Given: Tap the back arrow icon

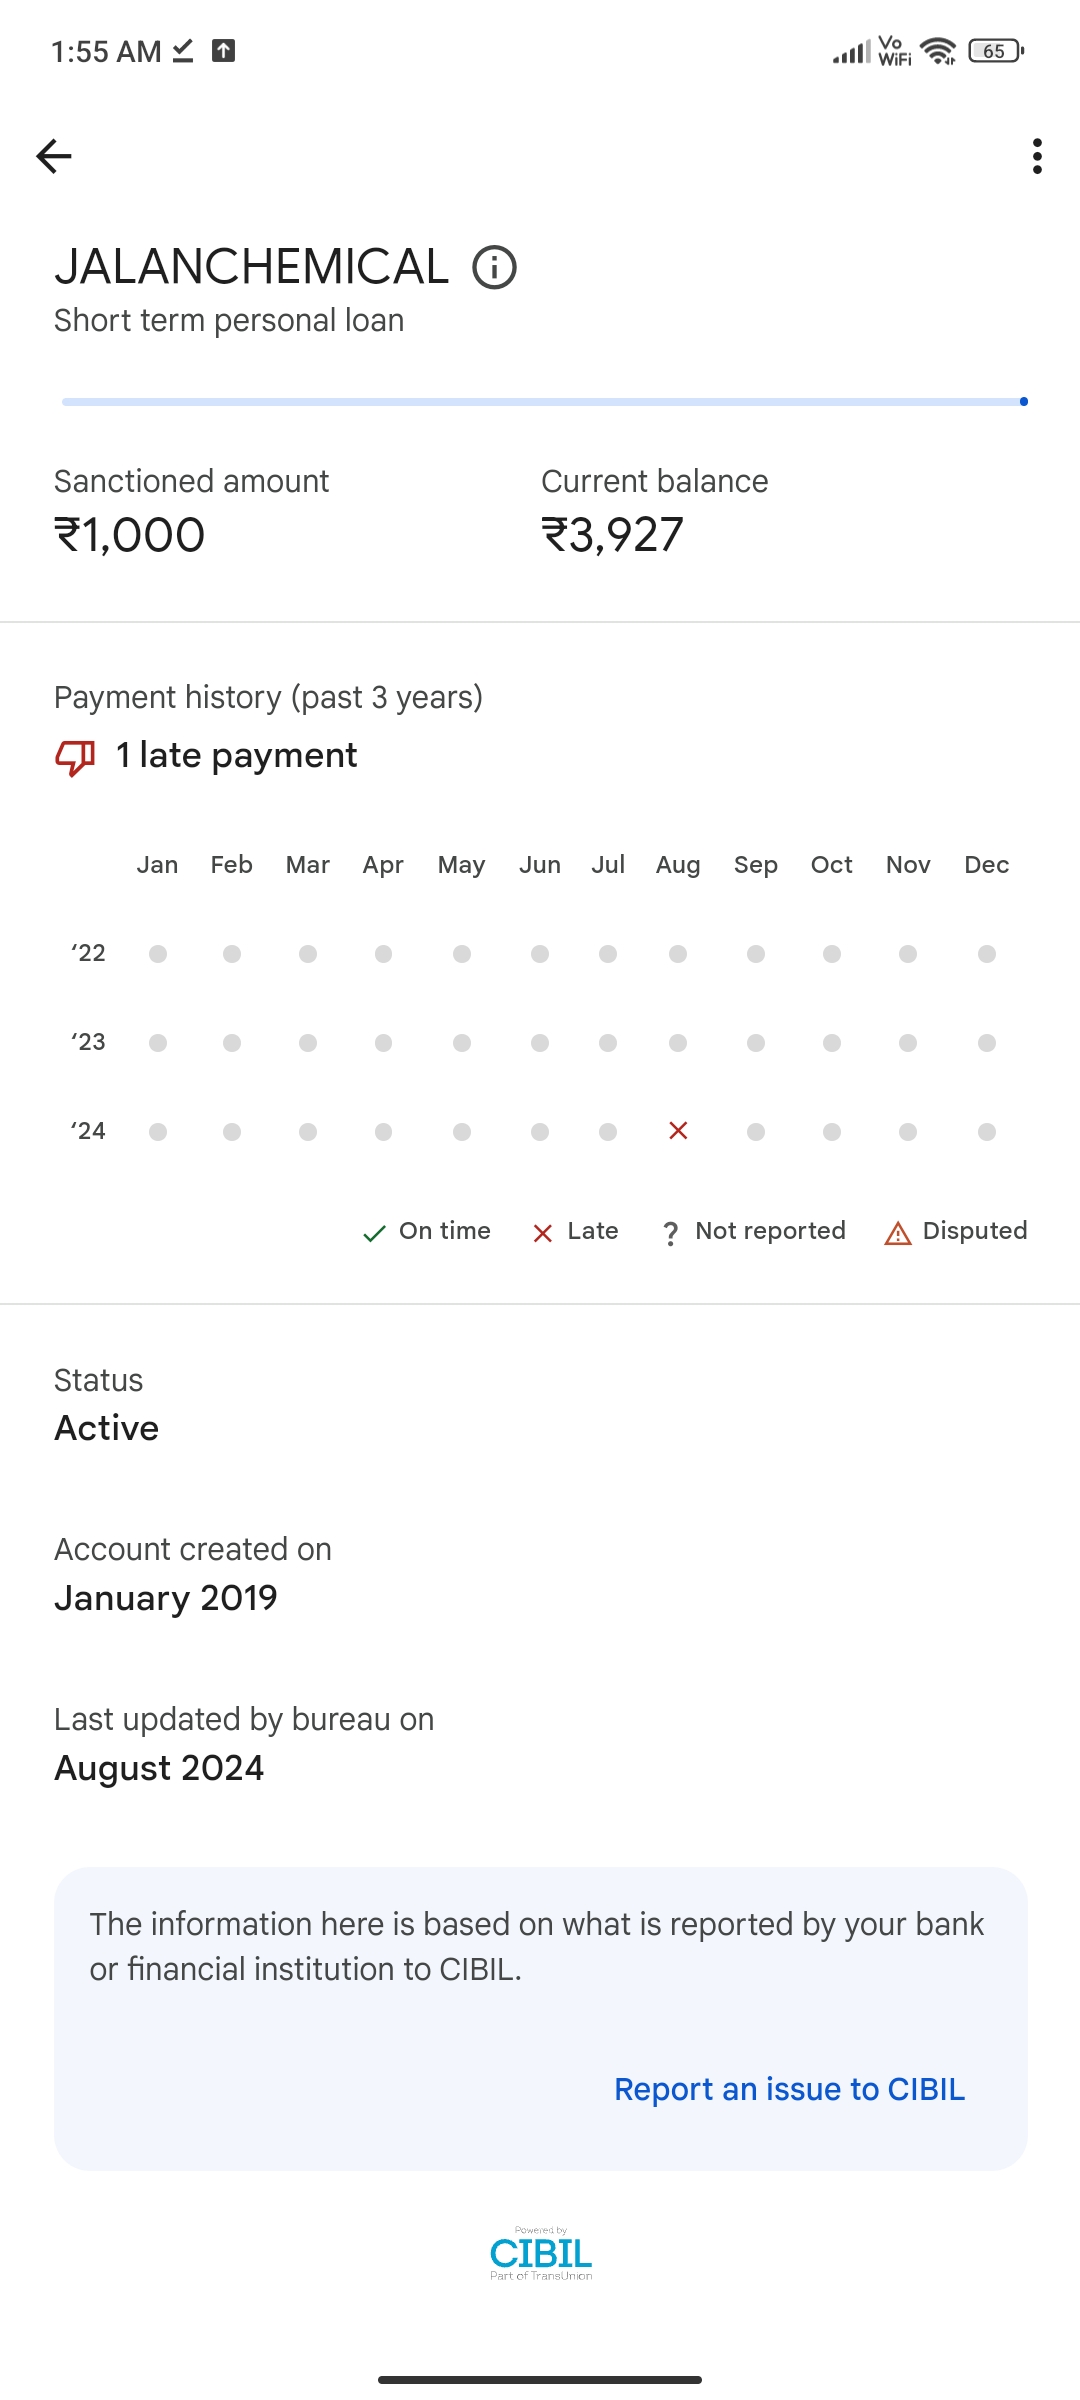Looking at the screenshot, I should click(x=54, y=156).
